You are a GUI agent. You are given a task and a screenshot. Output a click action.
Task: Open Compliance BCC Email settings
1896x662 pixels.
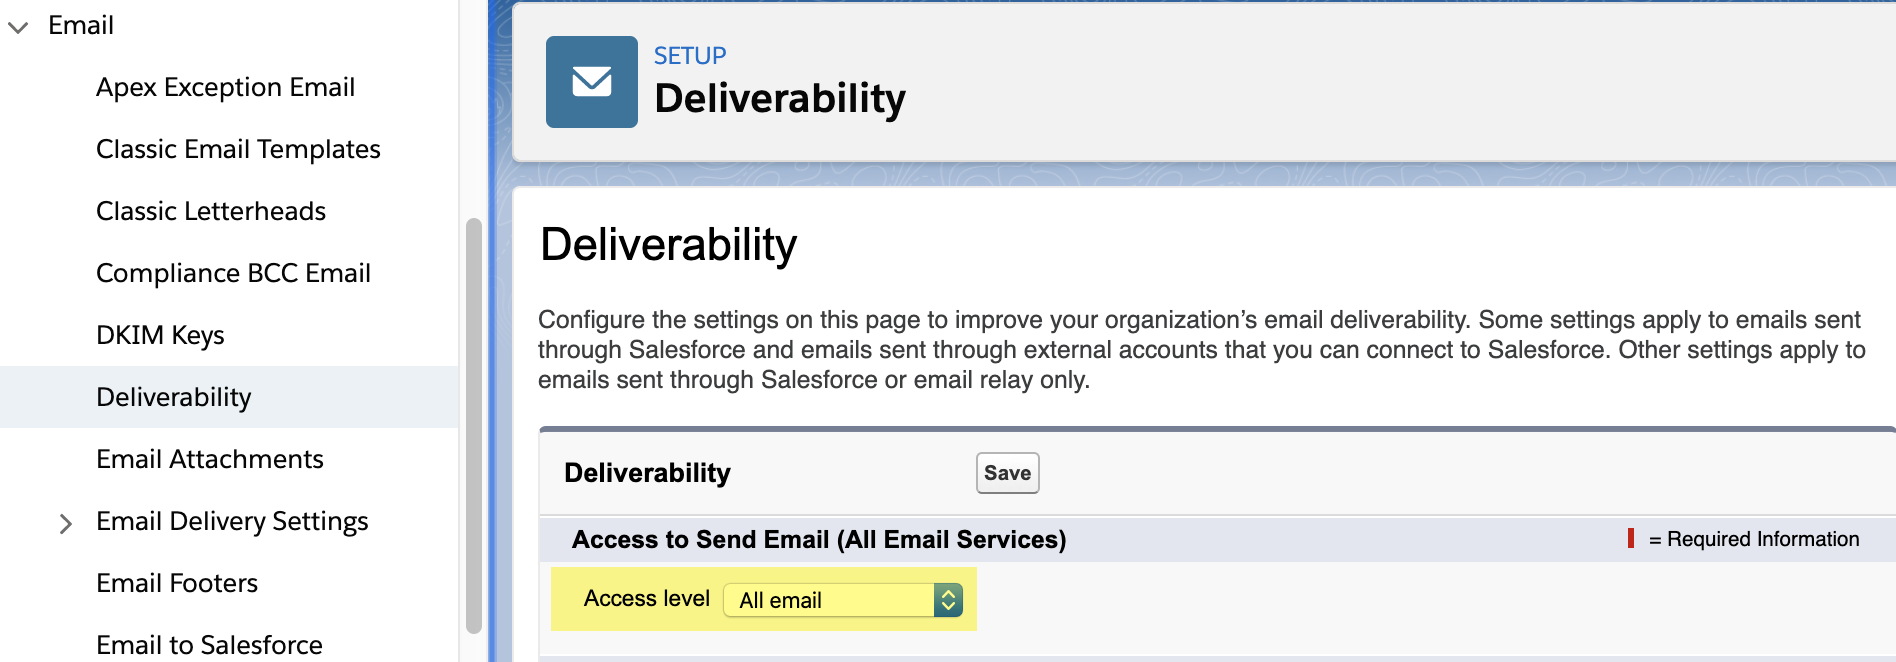[x=233, y=273]
